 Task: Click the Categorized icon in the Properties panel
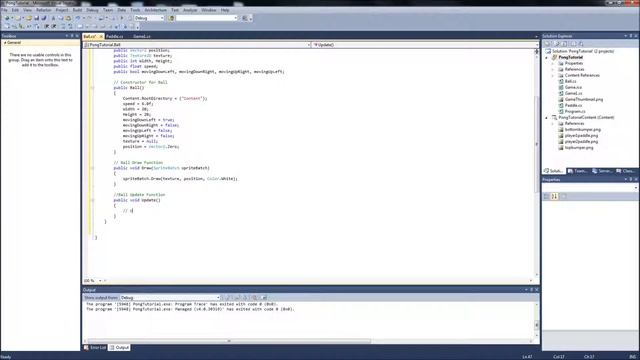pyautogui.click(x=547, y=196)
